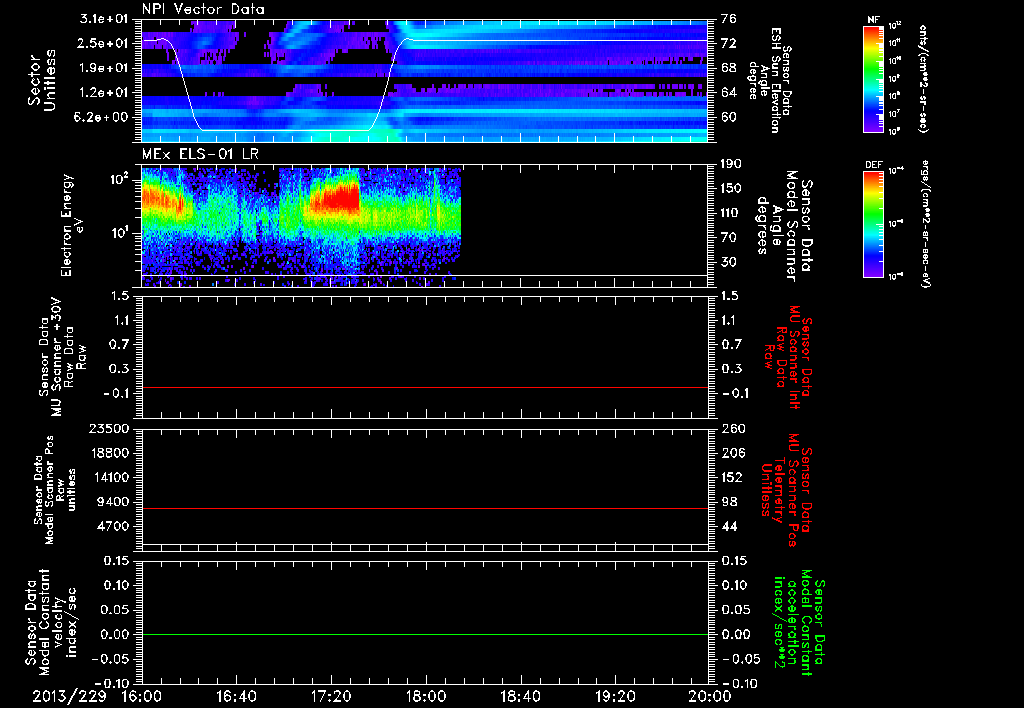
Task: Click the "Electron Energy eV" axis label
Action: click(x=72, y=225)
